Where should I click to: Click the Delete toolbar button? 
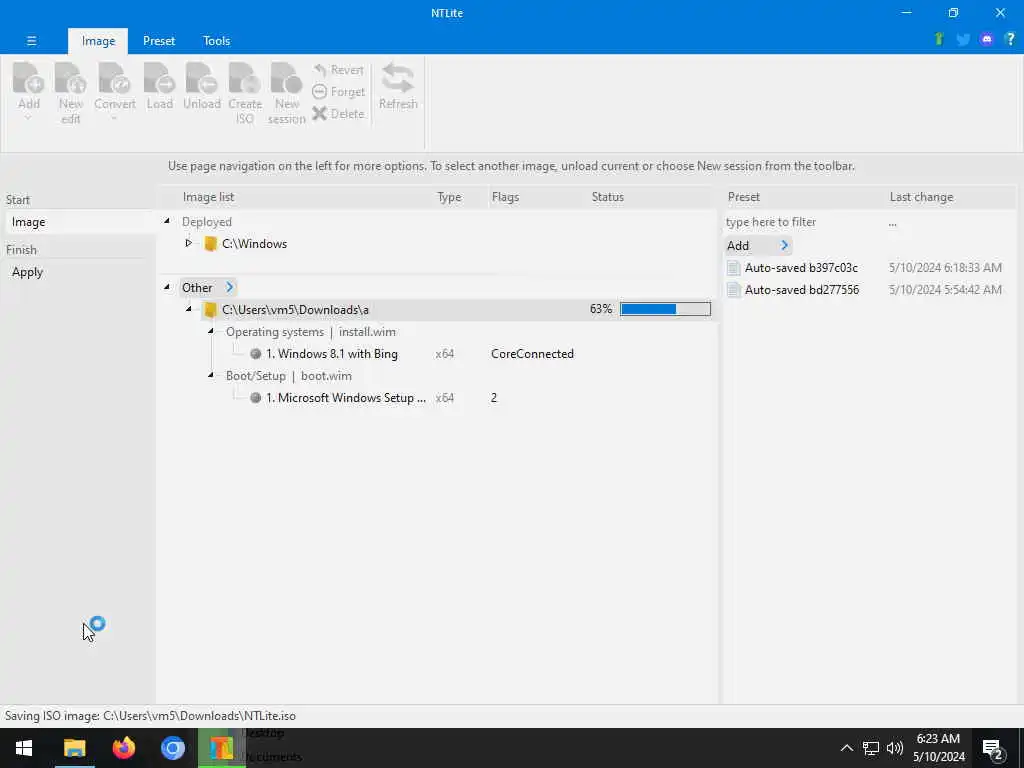pyautogui.click(x=338, y=114)
